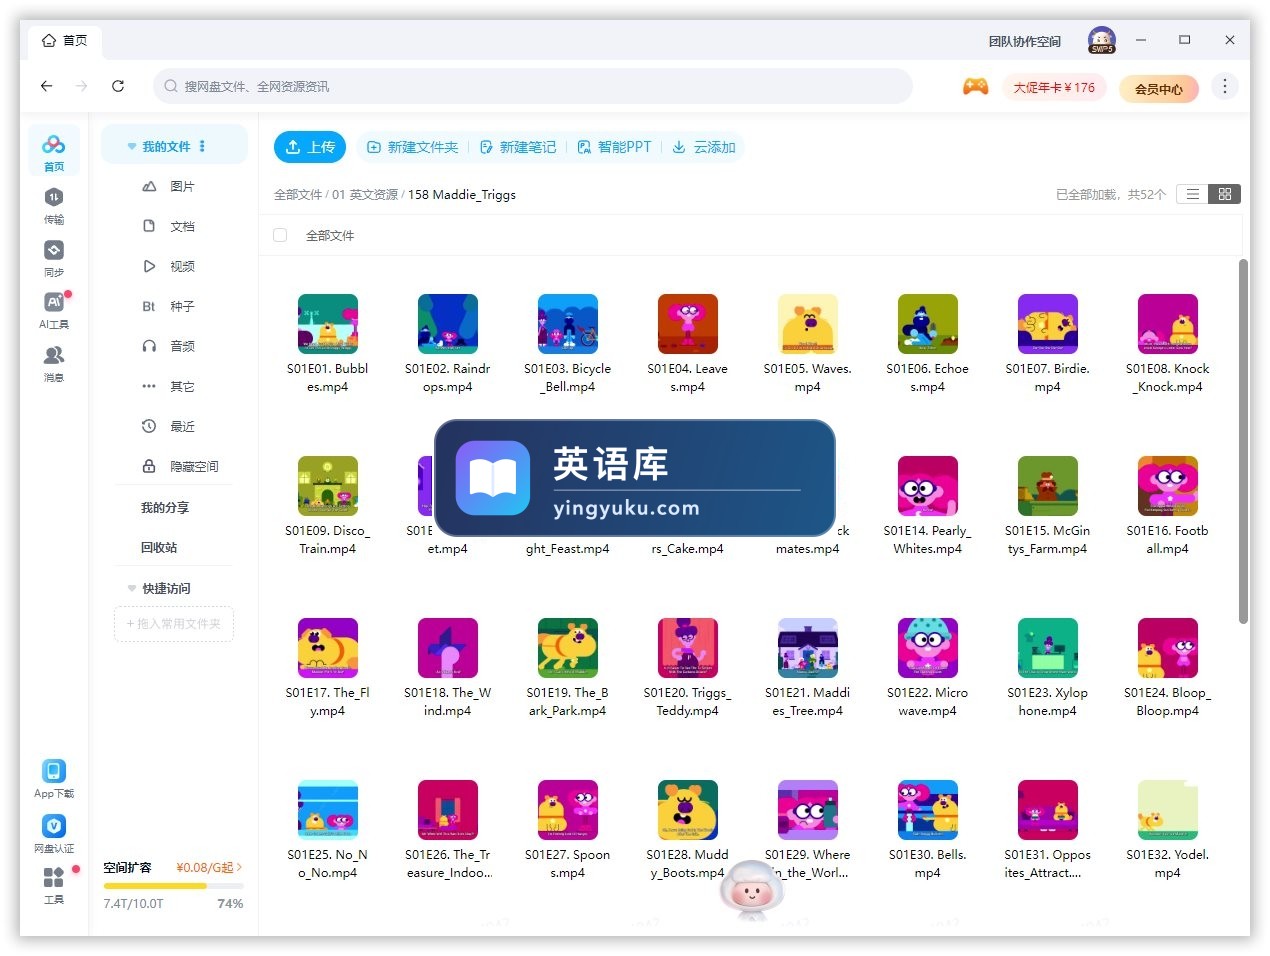This screenshot has height=956, width=1270.
Task: Open S01E23. Xylophone.mp4 thumbnail
Action: pos(1048,648)
